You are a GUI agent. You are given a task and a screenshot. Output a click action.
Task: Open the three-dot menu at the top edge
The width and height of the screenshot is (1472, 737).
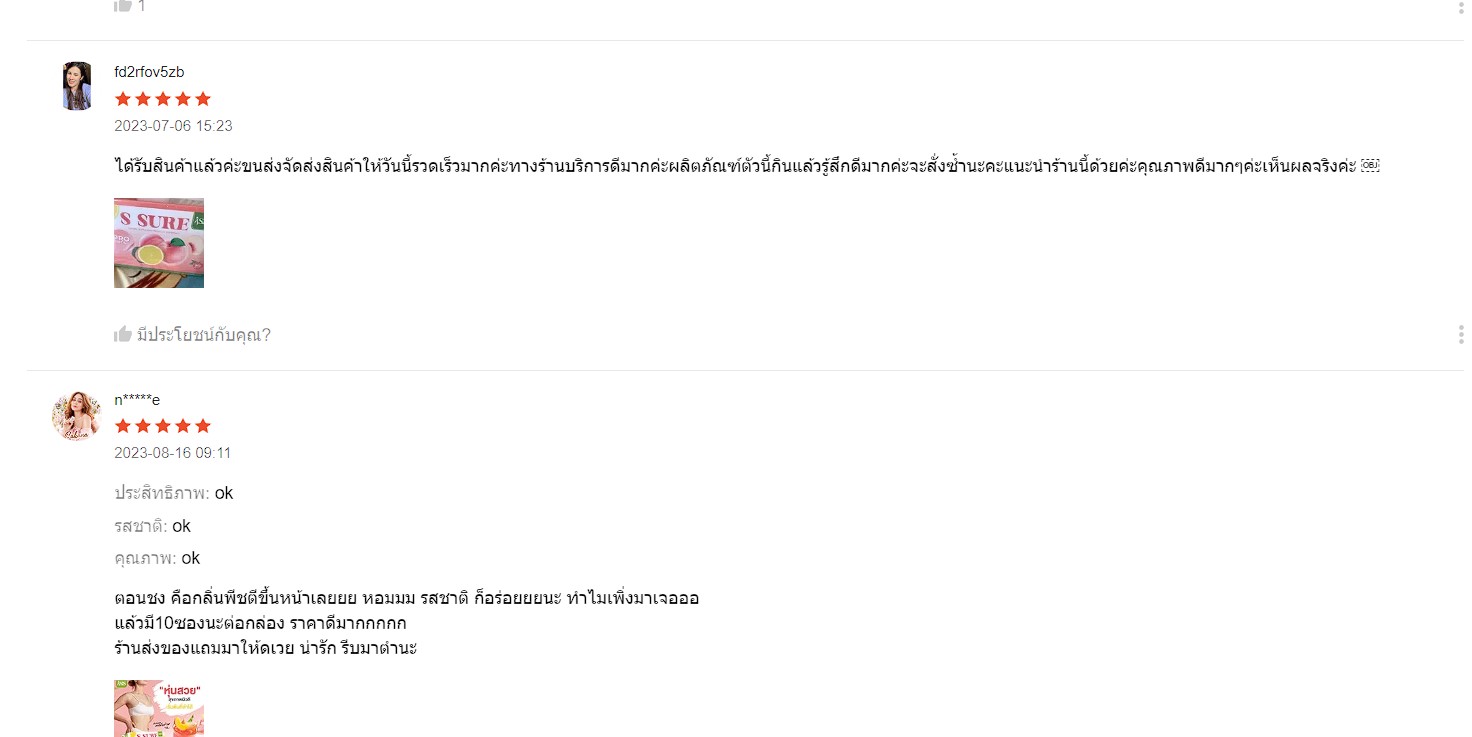1461,5
